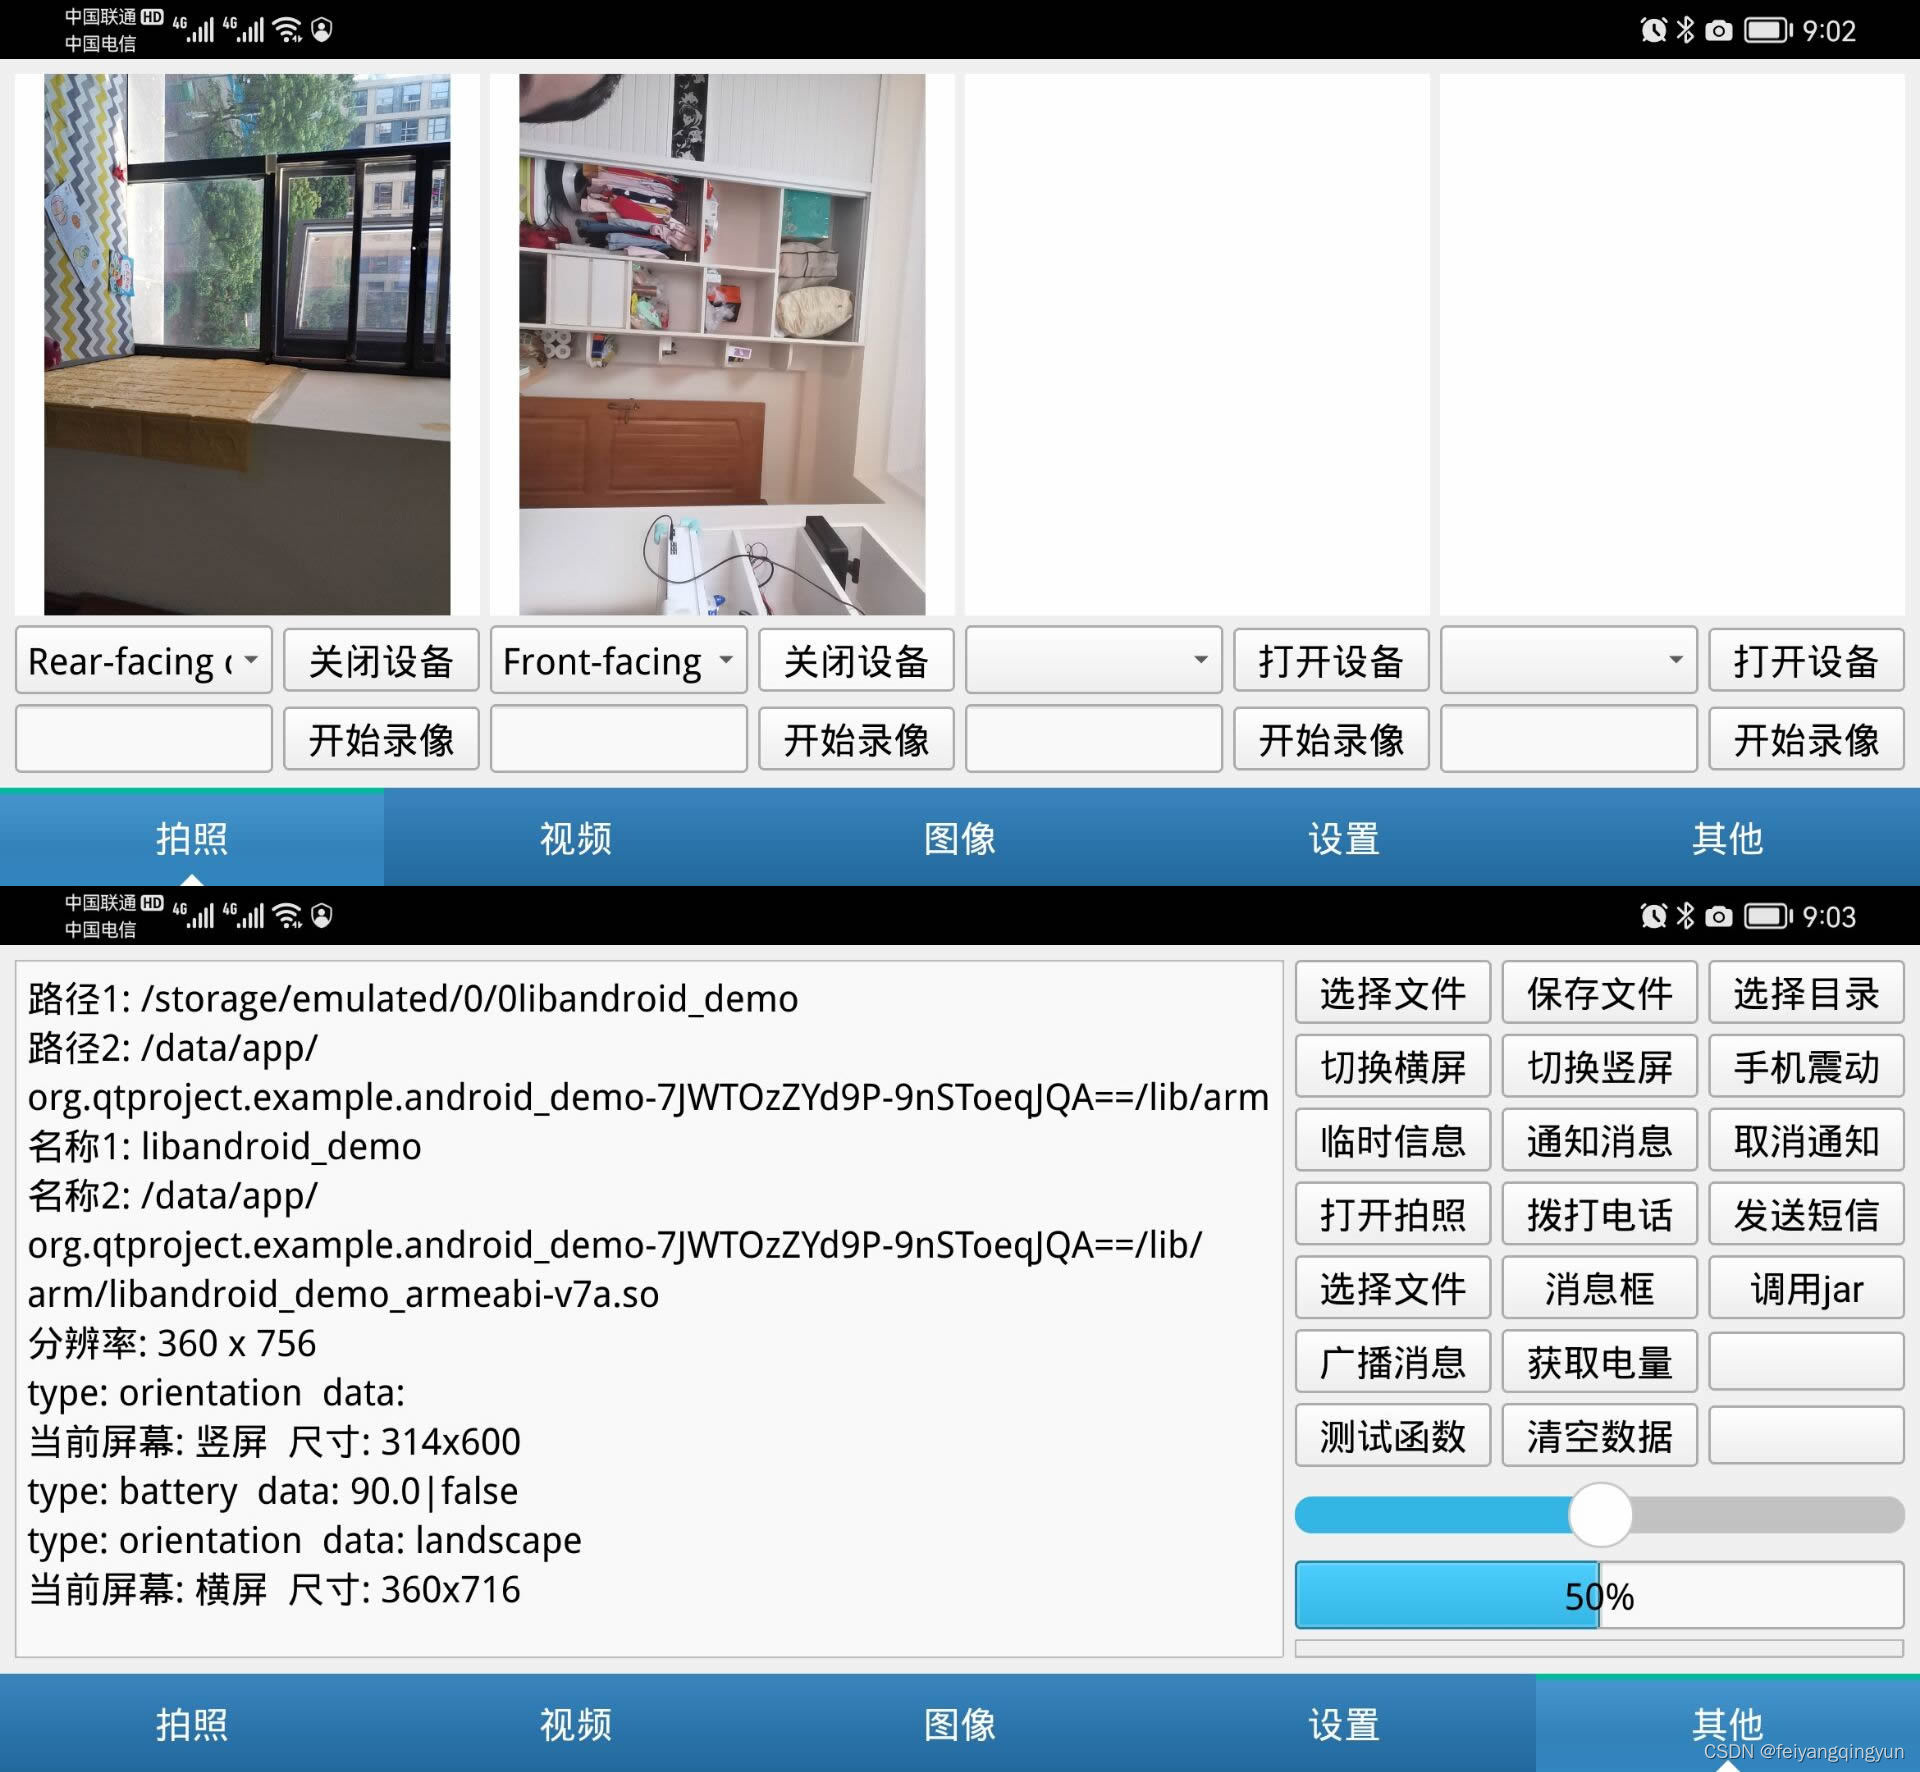Click the 广播消息 button
This screenshot has height=1772, width=1920.
point(1393,1362)
